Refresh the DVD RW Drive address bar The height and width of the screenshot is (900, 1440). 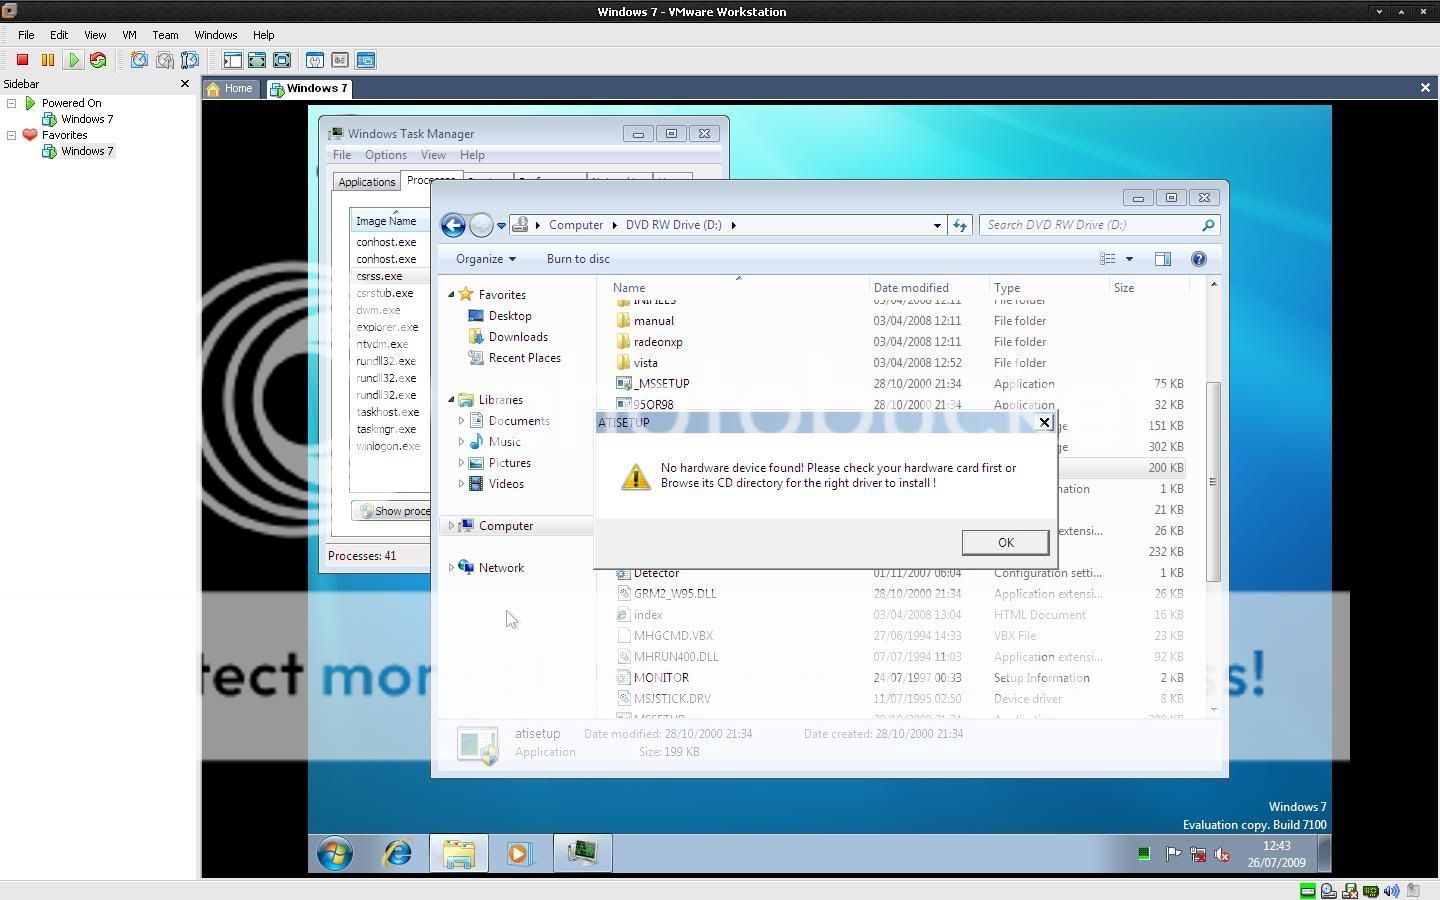click(x=960, y=225)
